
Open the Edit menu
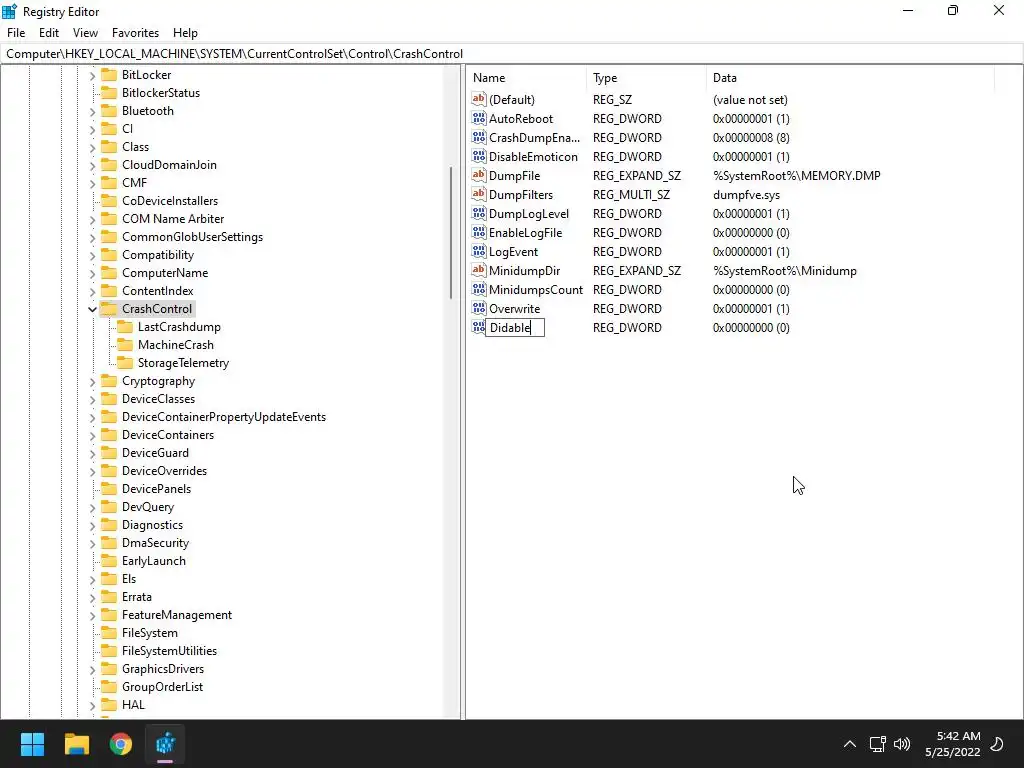click(49, 33)
